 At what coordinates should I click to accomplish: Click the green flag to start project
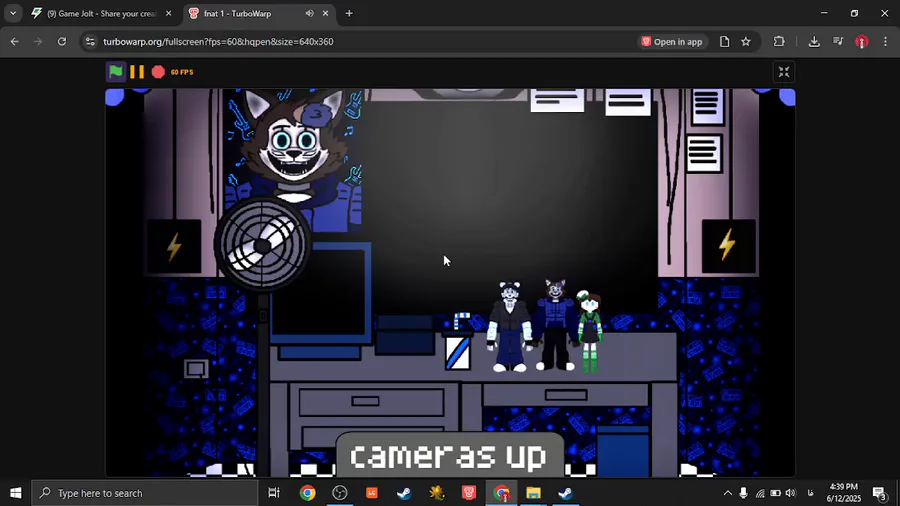(x=116, y=72)
